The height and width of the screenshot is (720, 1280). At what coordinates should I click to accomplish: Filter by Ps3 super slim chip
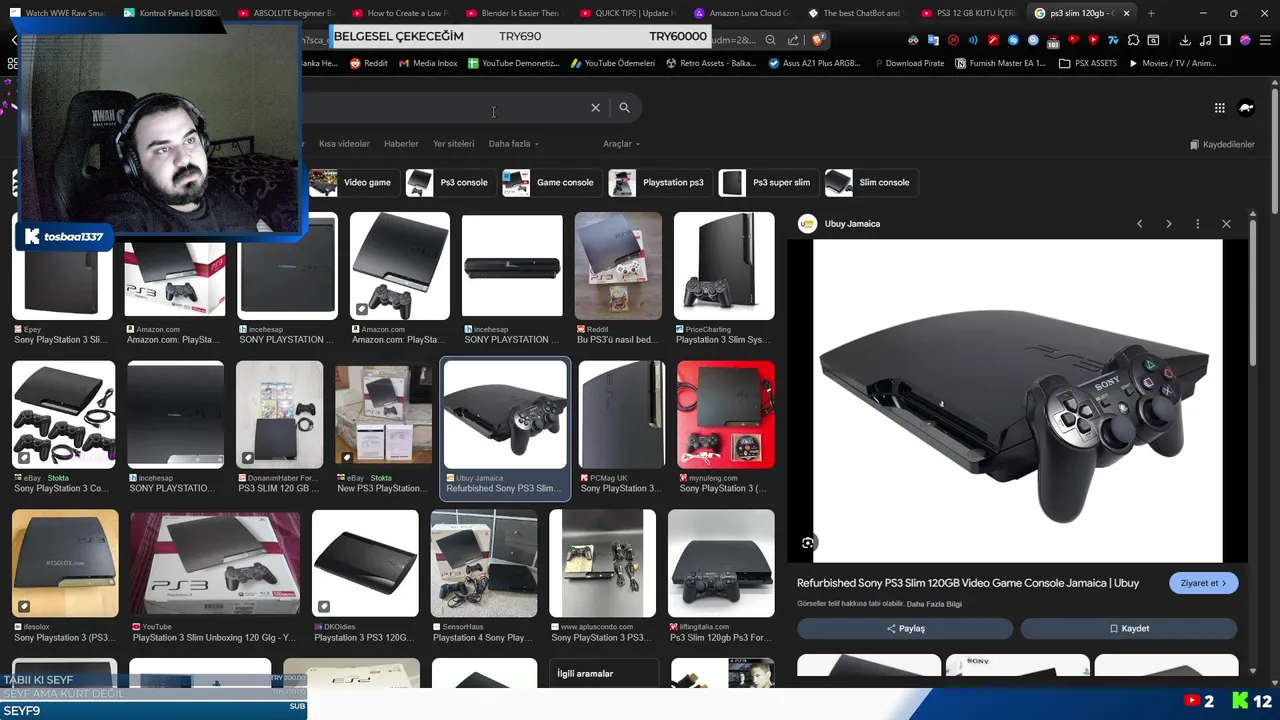coord(767,183)
